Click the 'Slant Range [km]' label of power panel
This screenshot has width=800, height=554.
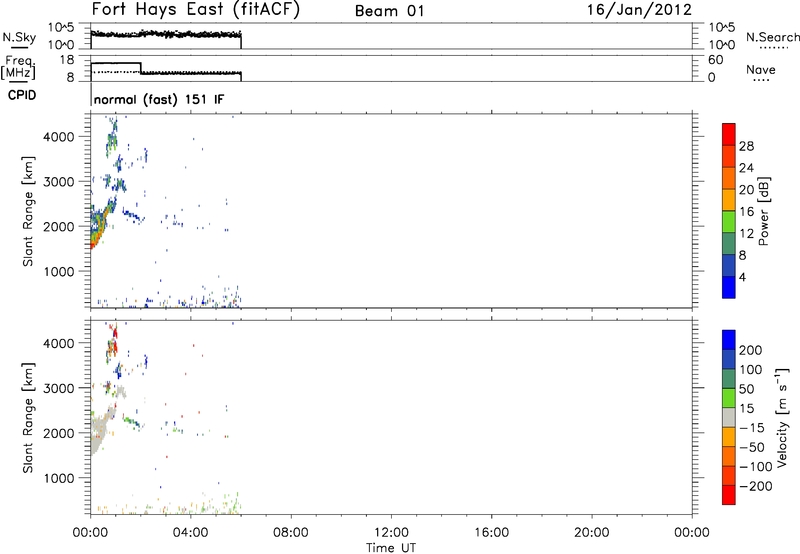(x=28, y=211)
